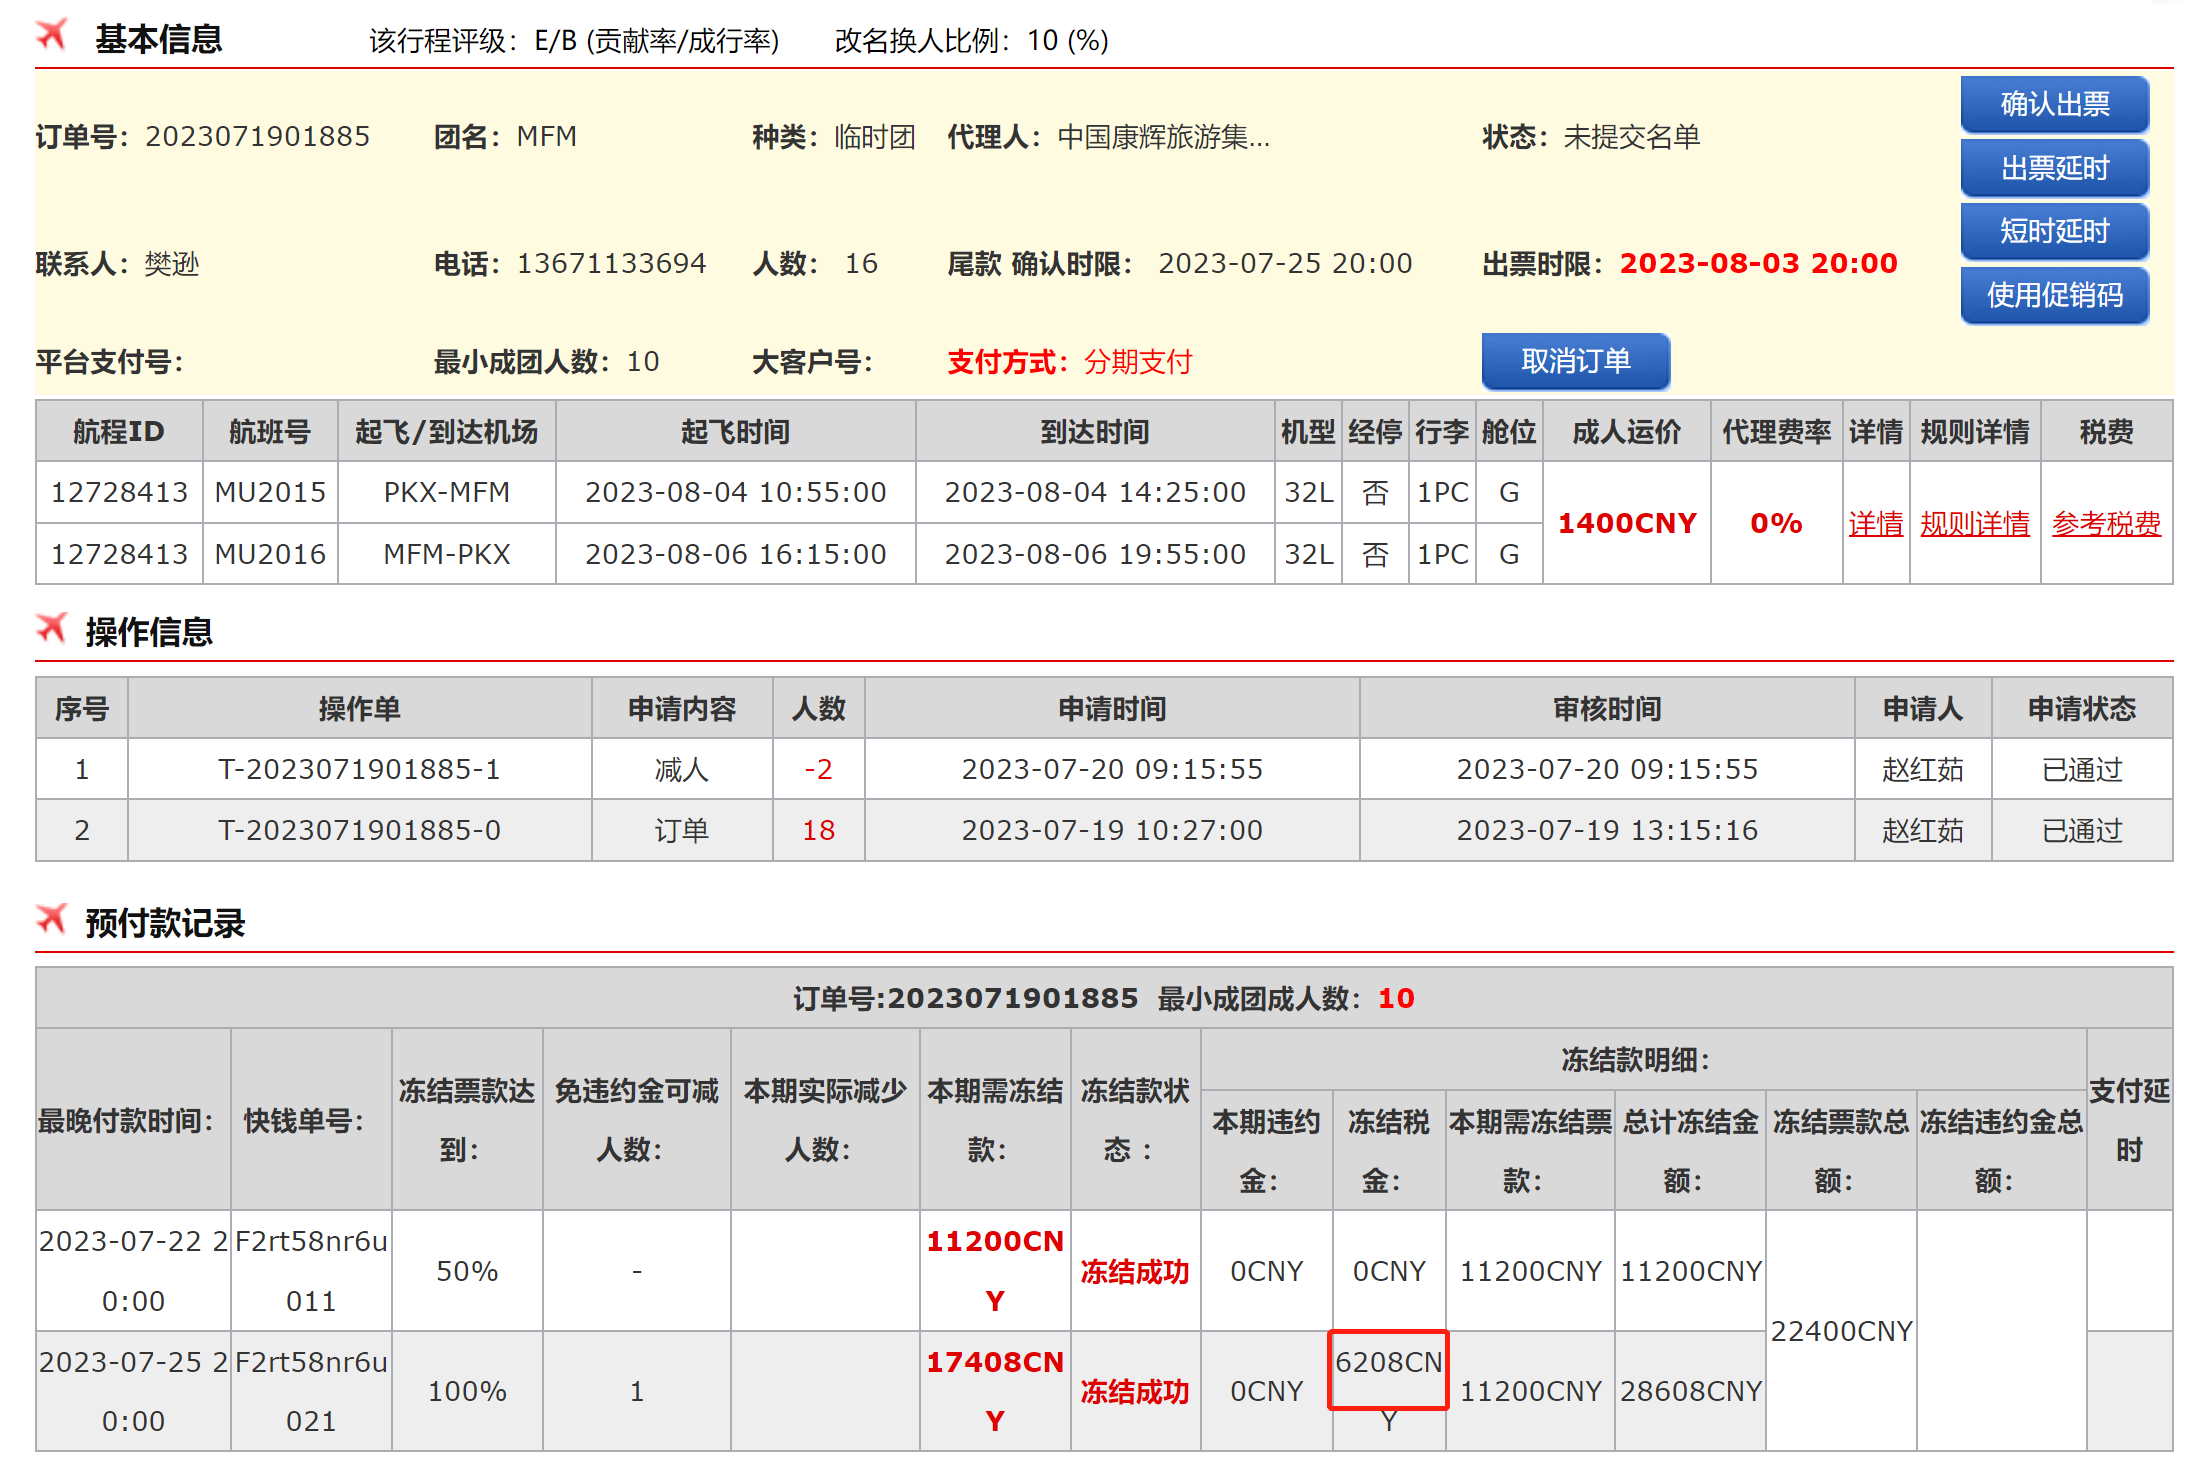The width and height of the screenshot is (2196, 1470).
Task: Click the 确认出票 button
Action: pos(2054,104)
